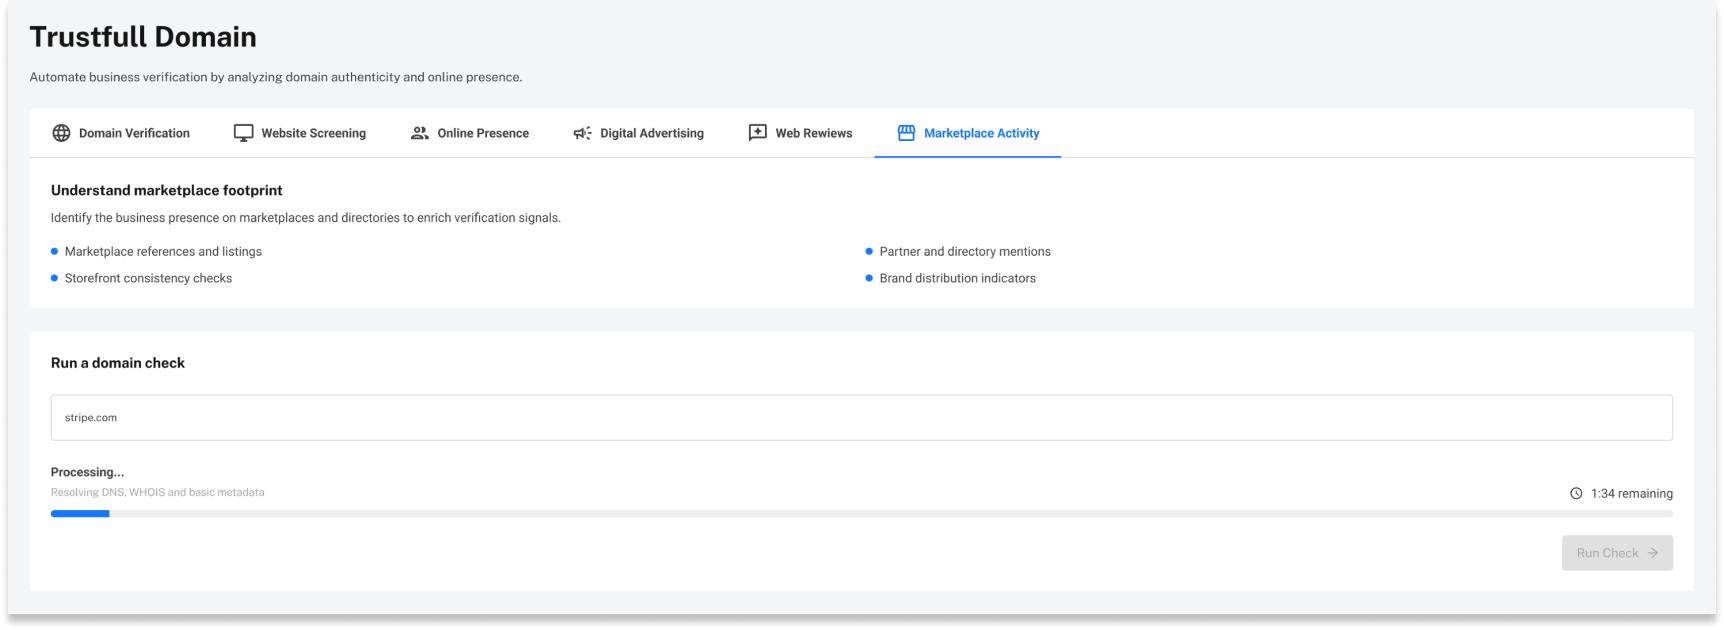Click the arrow icon in Run Check
Image resolution: width=1724 pixels, height=630 pixels.
[1653, 553]
